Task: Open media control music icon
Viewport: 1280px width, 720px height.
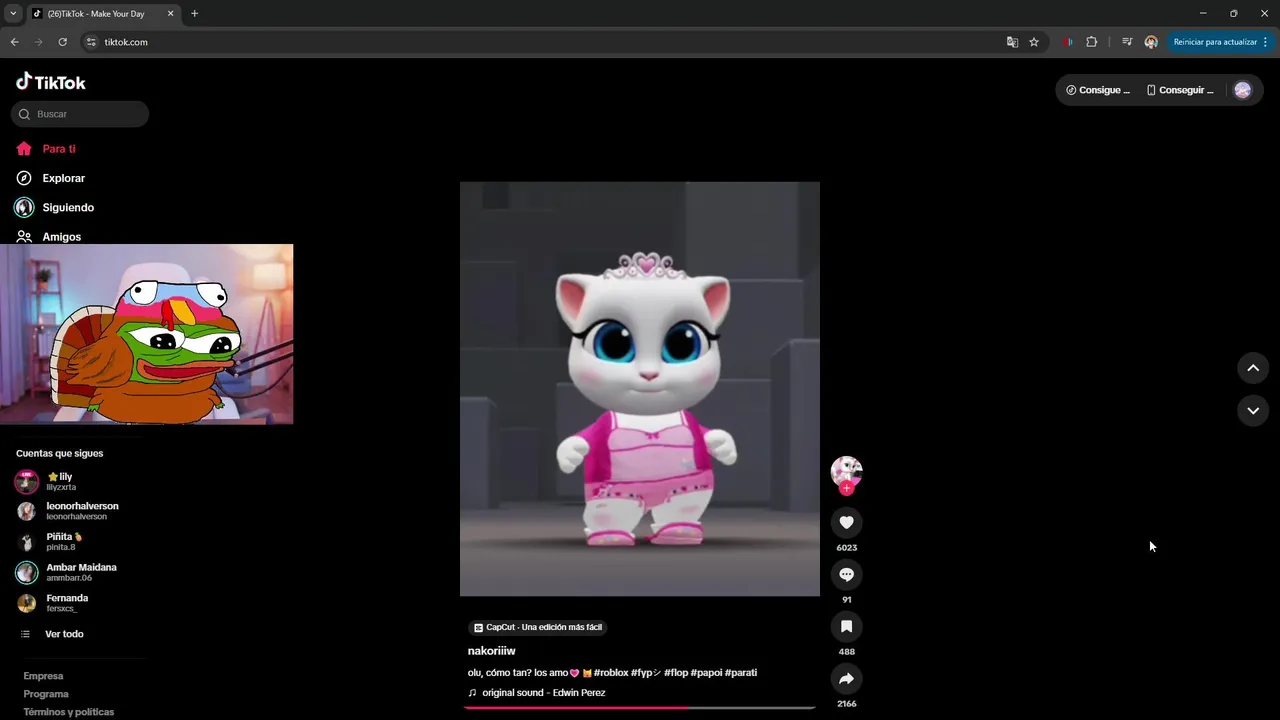Action: [1127, 42]
